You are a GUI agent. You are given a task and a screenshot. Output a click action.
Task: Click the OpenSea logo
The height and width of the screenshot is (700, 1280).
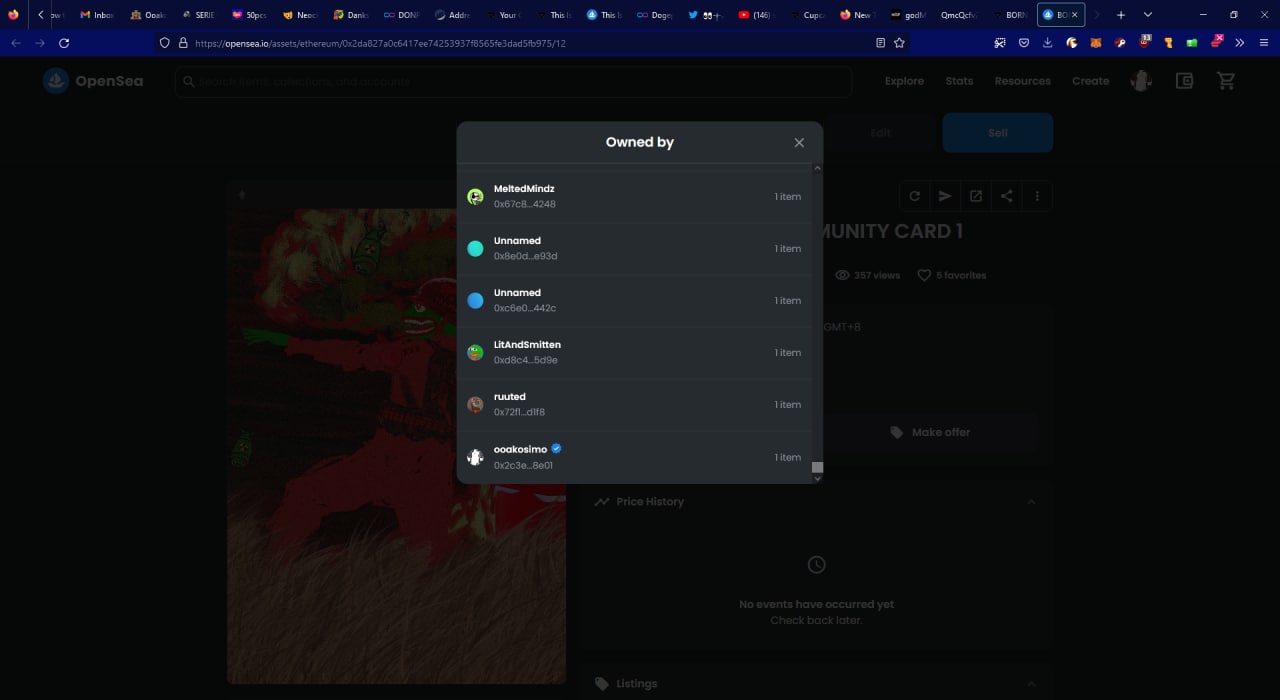pos(93,81)
